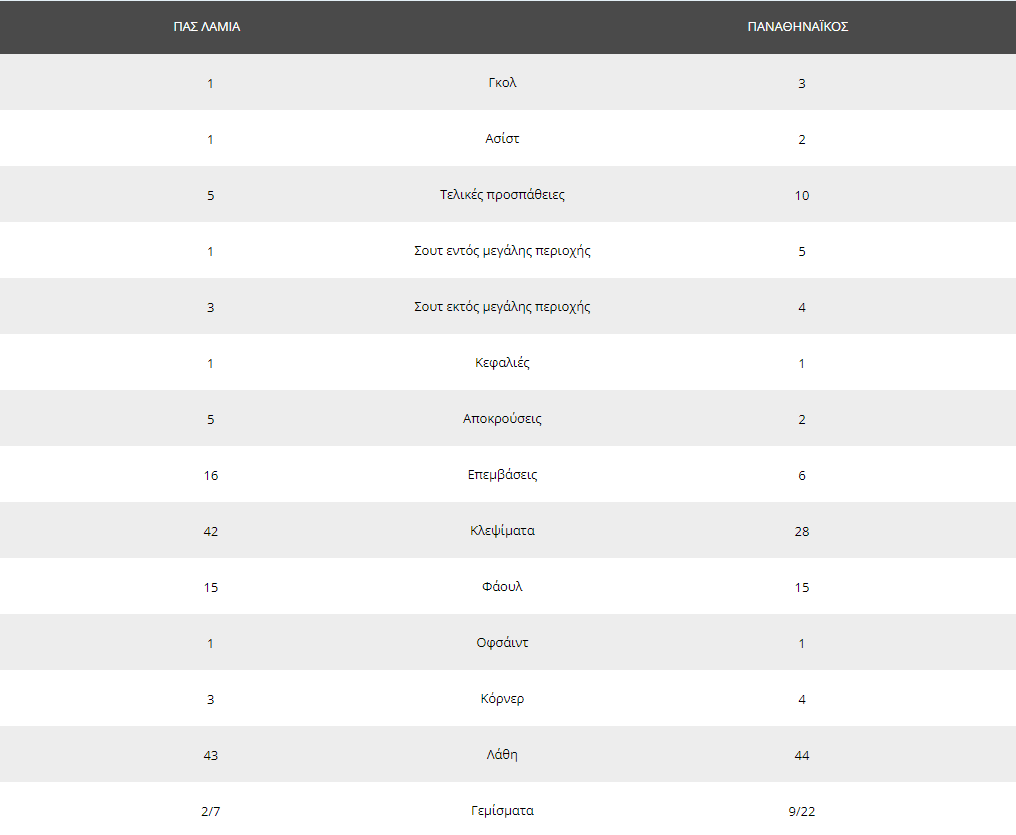The height and width of the screenshot is (835, 1016).
Task: Select the Κεφαλιές row label
Action: (x=502, y=363)
